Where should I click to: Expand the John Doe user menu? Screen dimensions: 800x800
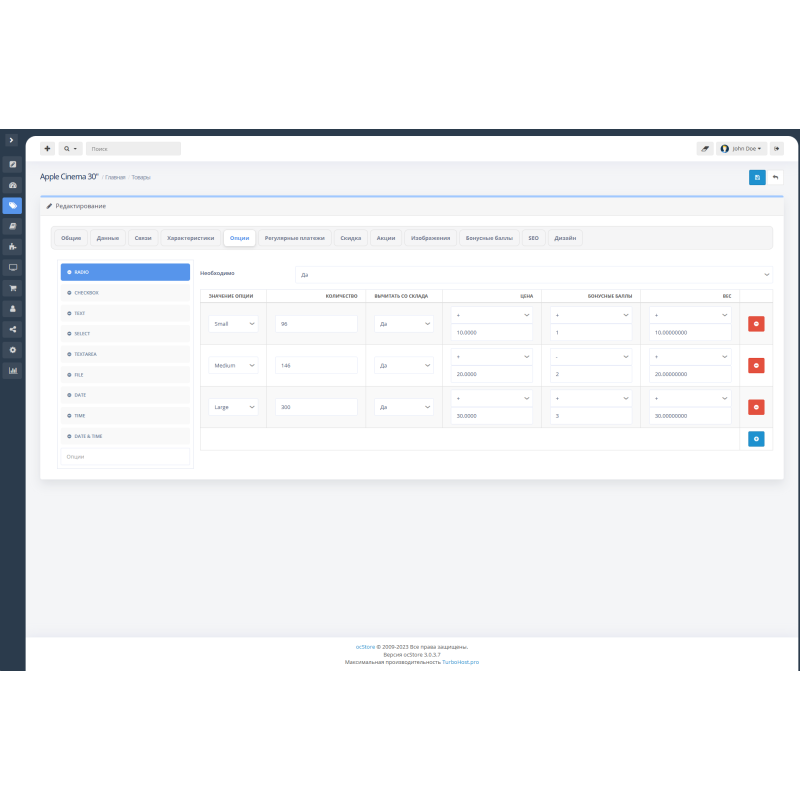click(x=743, y=147)
